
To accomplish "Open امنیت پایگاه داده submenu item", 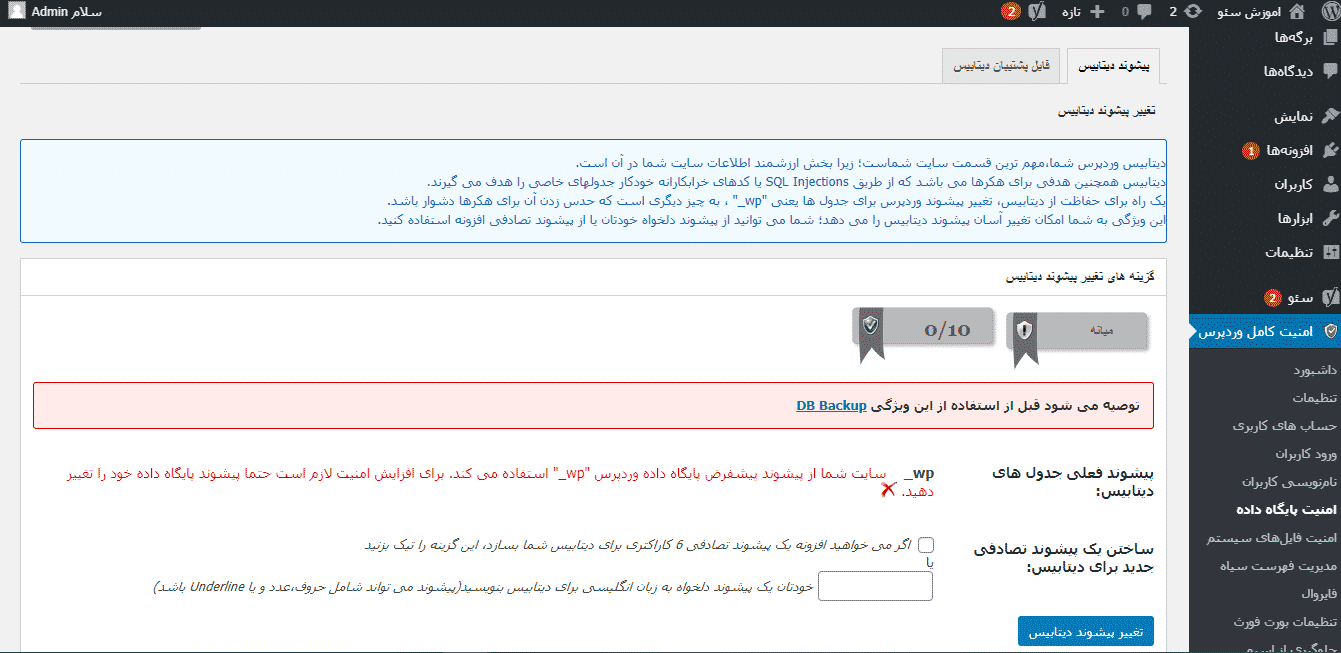I will (x=1286, y=510).
